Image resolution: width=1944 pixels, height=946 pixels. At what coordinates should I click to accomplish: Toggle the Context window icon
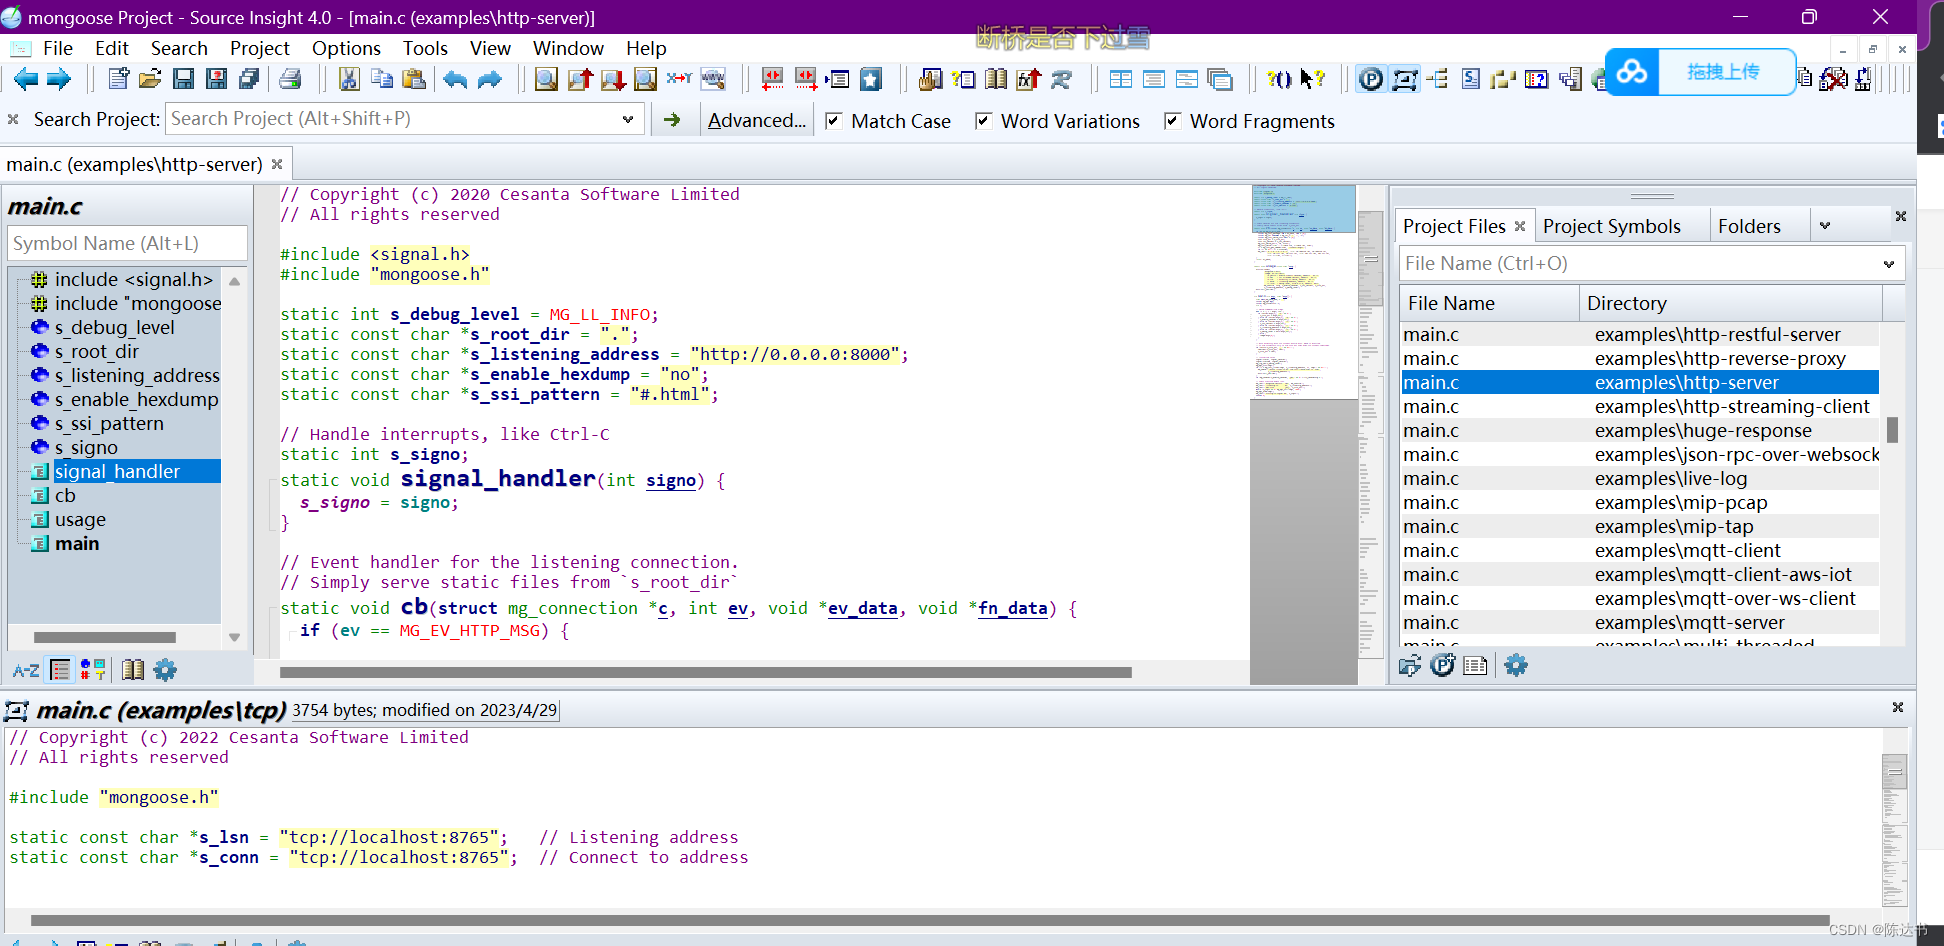[1404, 79]
